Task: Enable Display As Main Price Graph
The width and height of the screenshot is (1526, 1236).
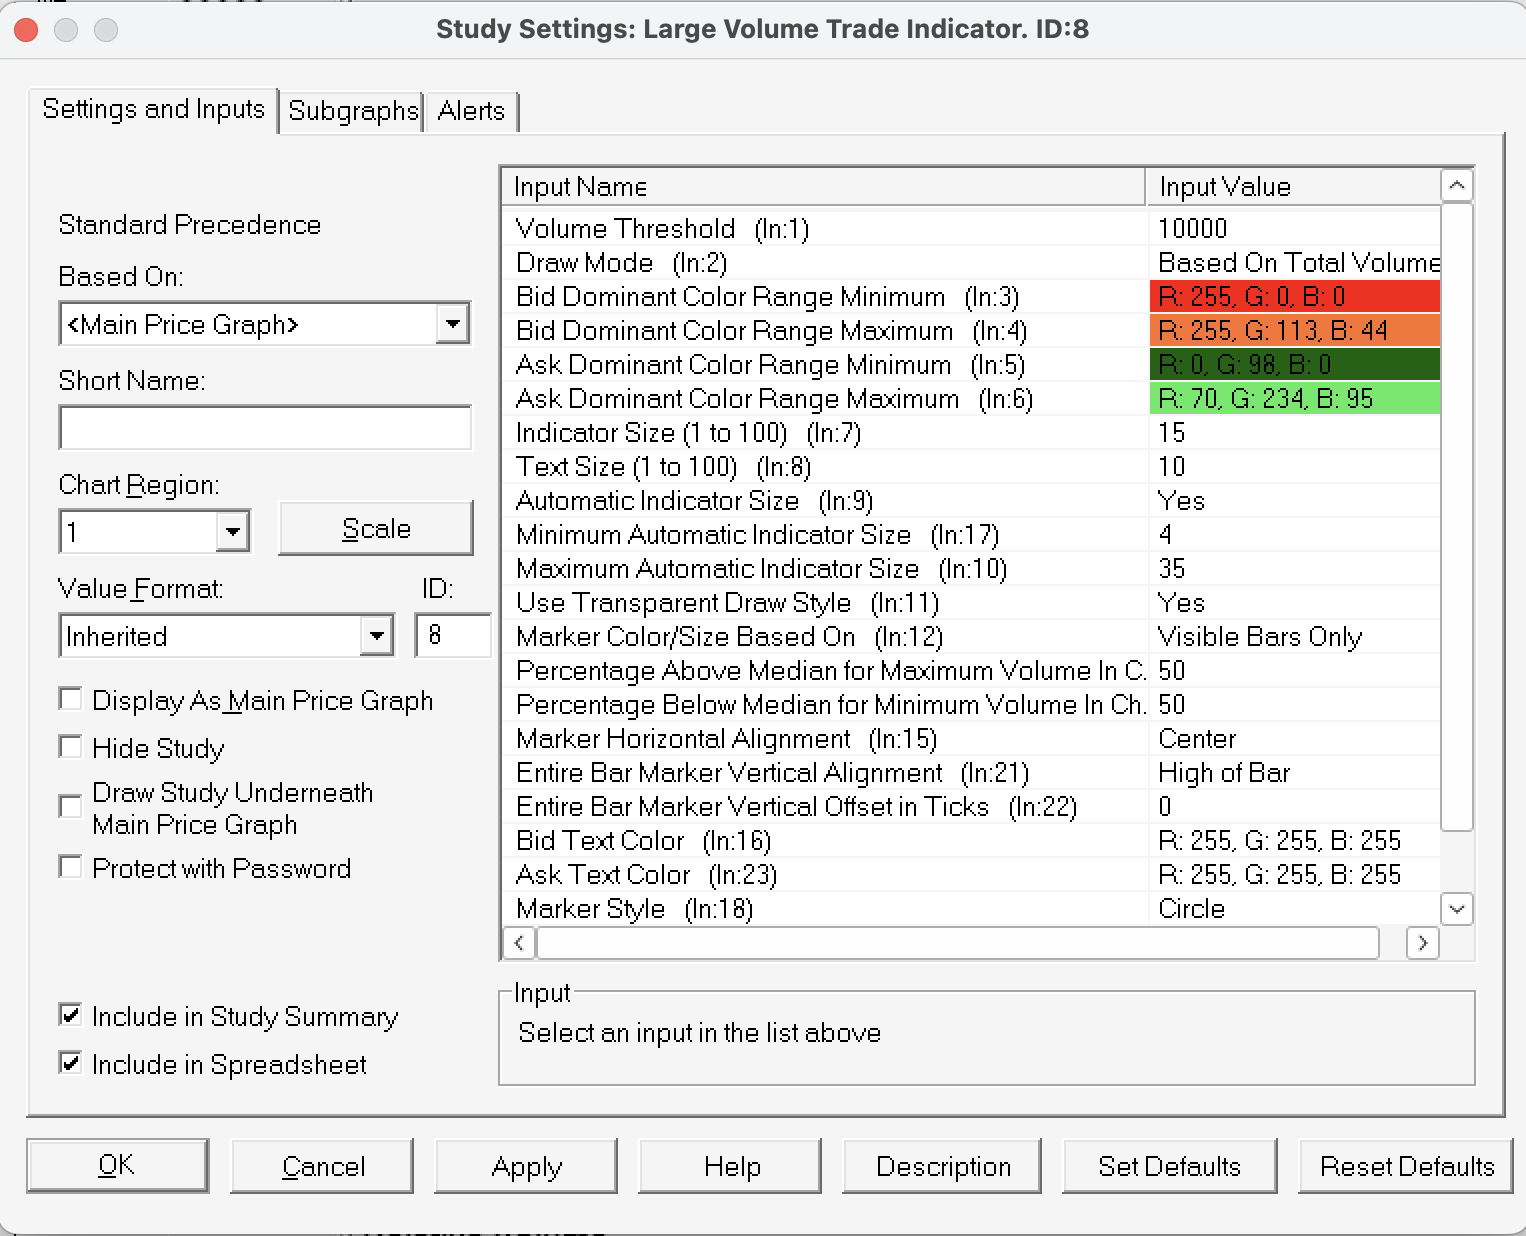Action: [71, 699]
